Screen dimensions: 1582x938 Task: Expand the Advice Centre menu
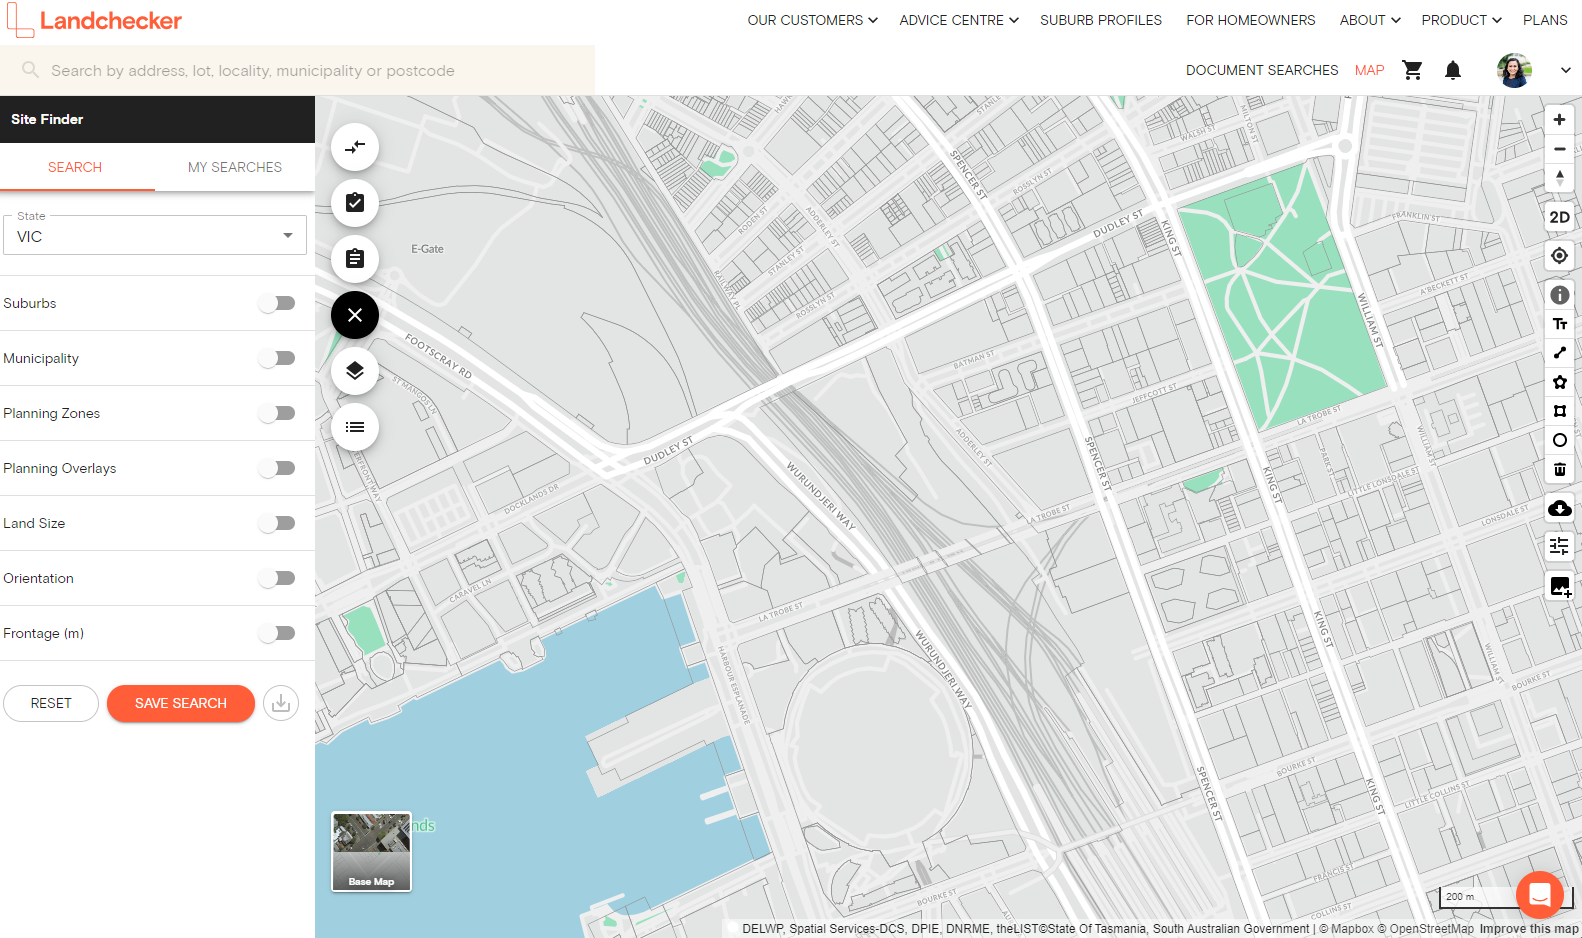(x=959, y=20)
